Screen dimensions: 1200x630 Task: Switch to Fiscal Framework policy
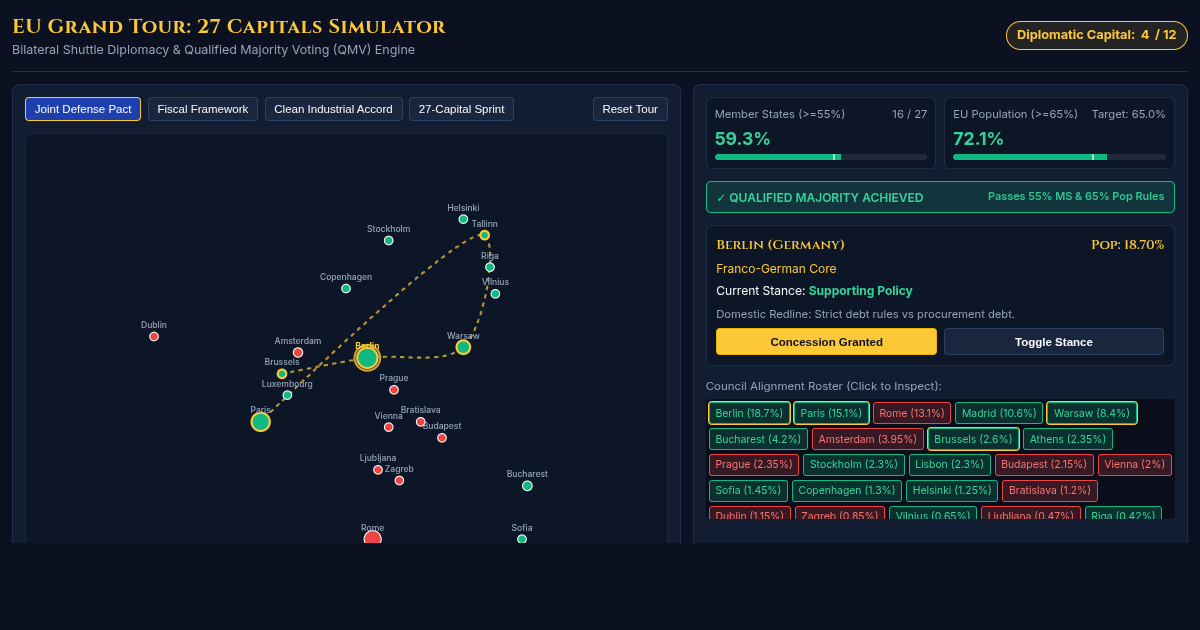point(203,109)
